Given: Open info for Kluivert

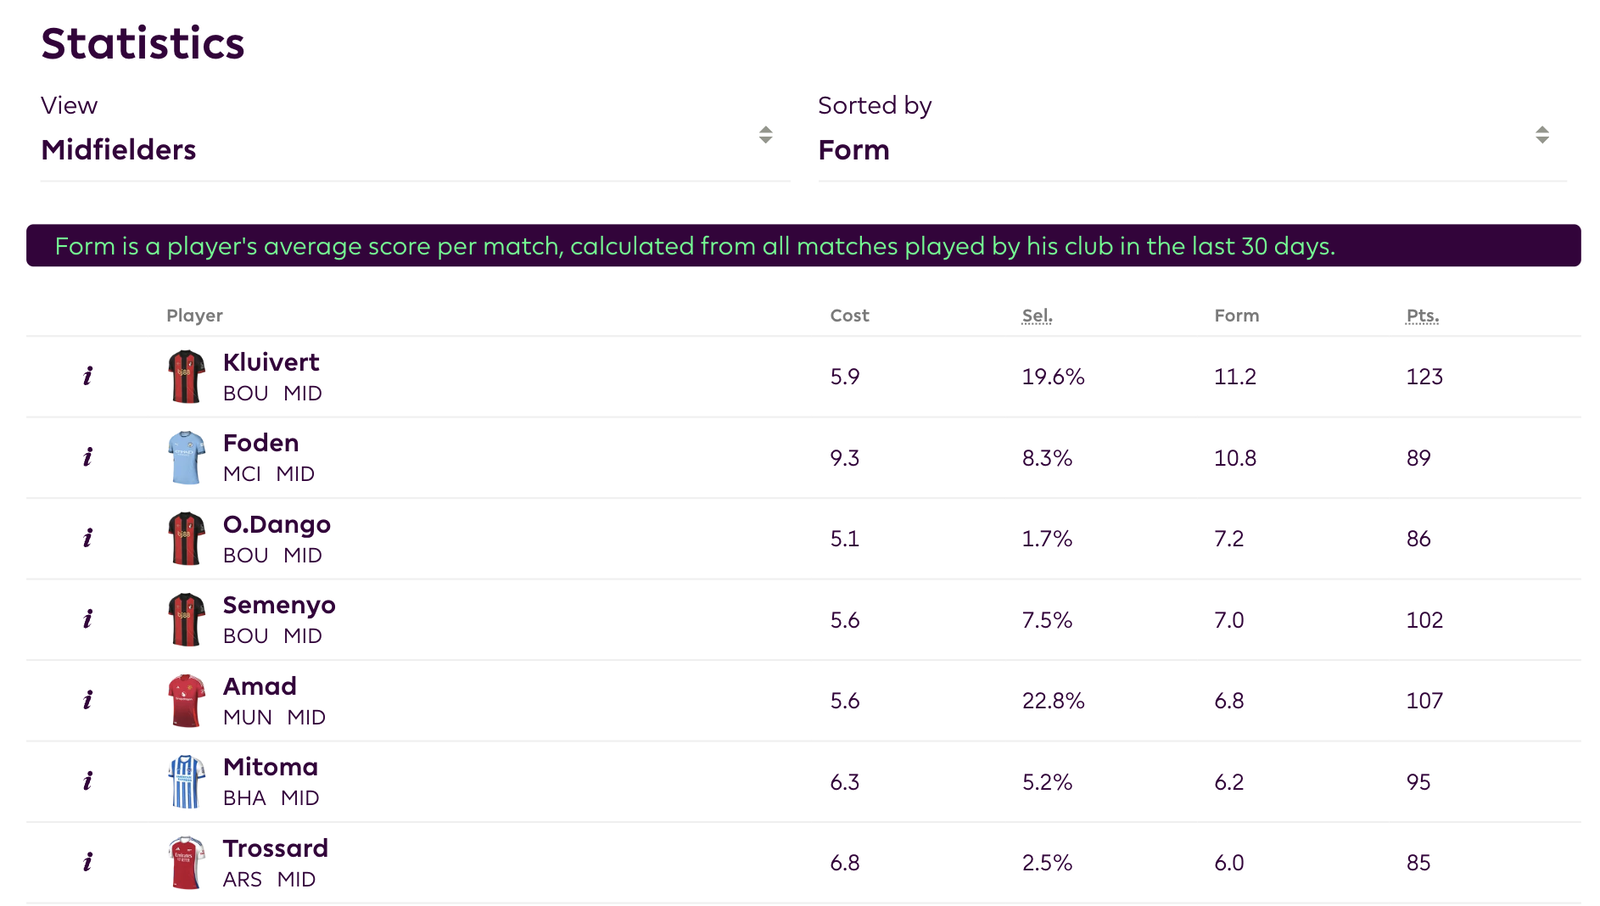Looking at the screenshot, I should [88, 376].
